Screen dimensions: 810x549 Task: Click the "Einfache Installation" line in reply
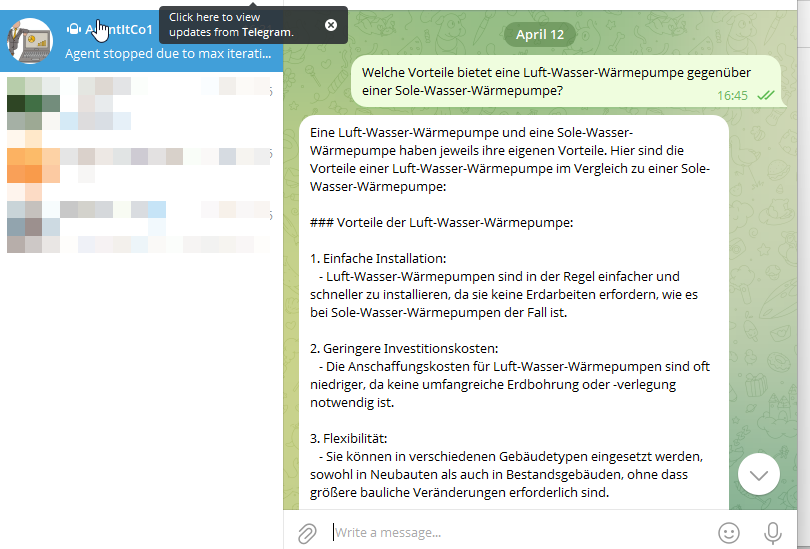coord(364,258)
